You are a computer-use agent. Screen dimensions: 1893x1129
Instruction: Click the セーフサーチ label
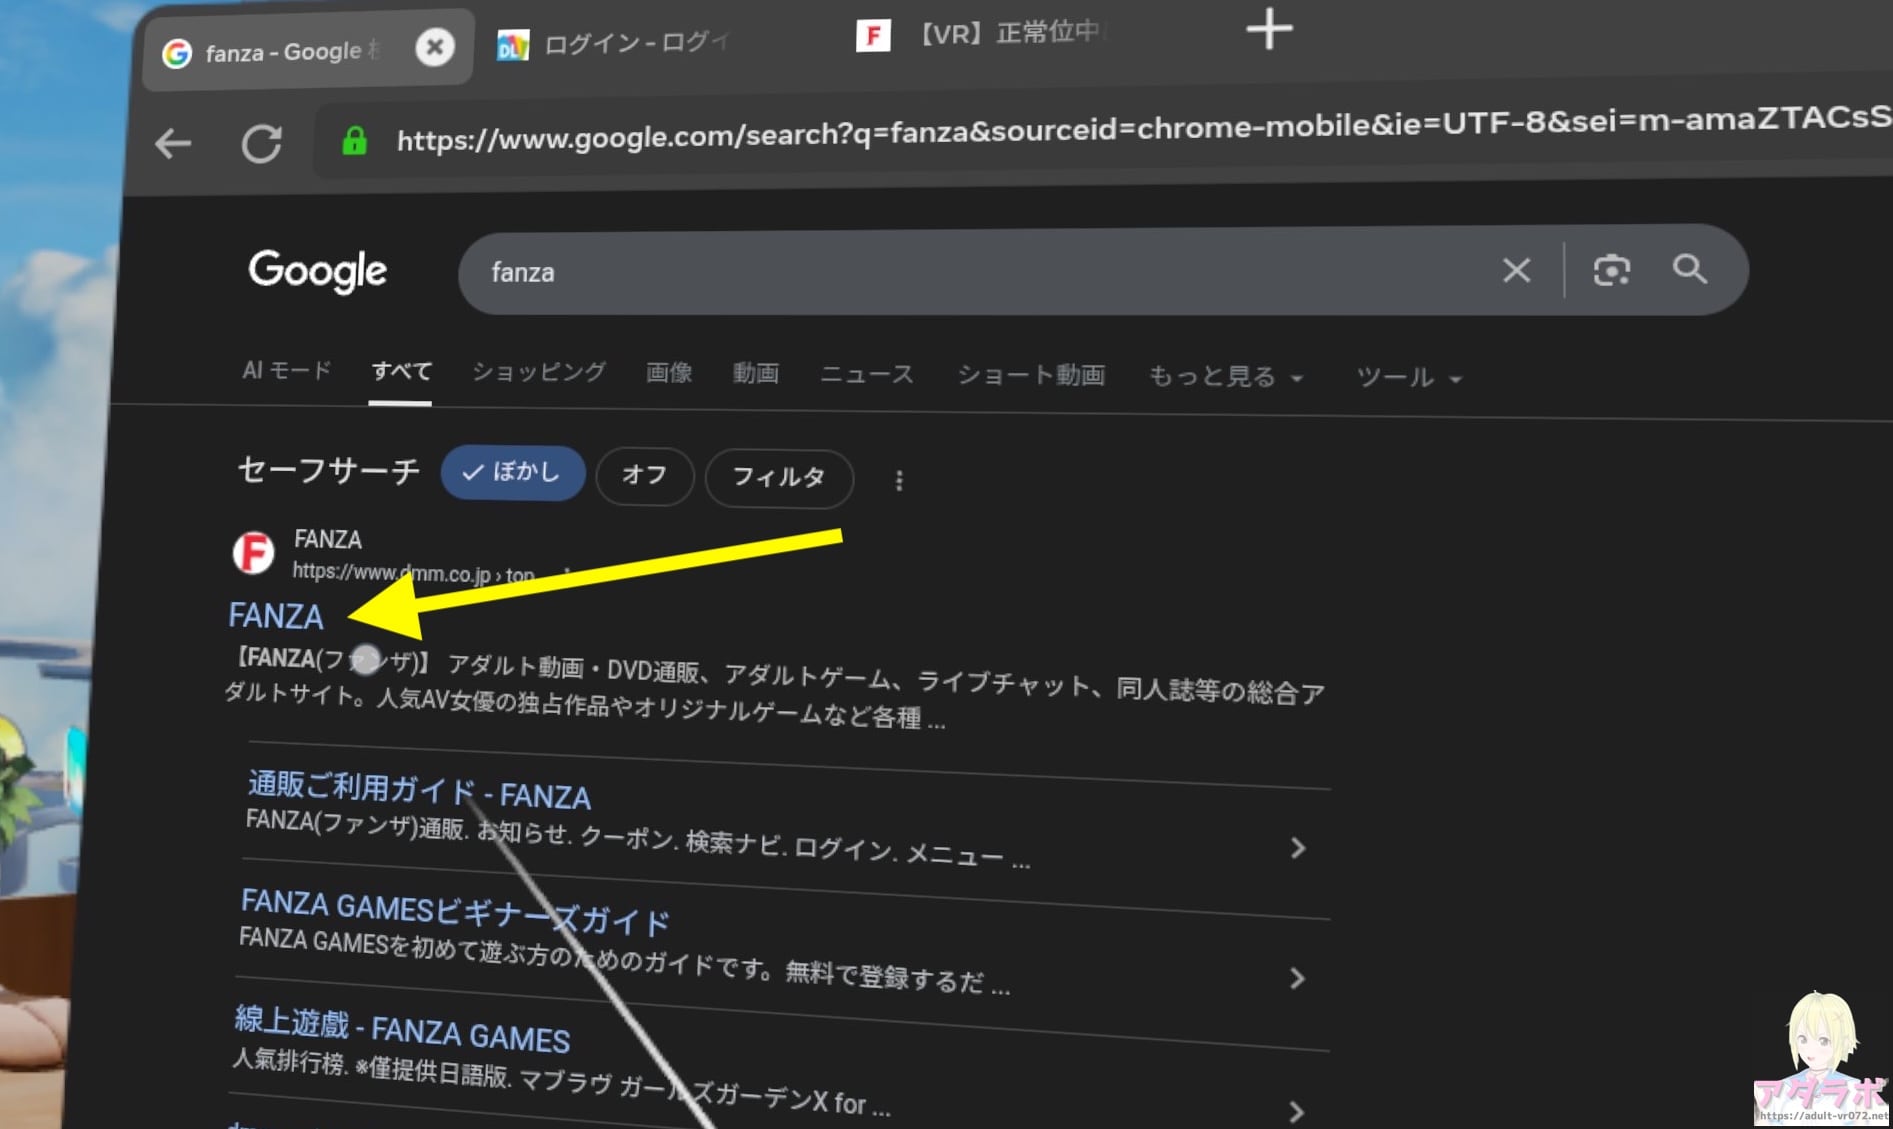328,470
